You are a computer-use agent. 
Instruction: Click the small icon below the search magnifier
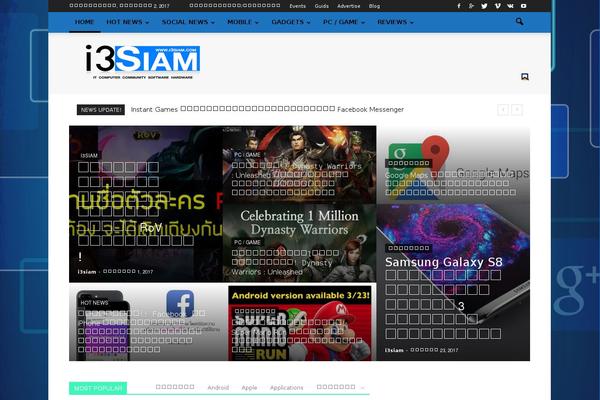click(x=525, y=77)
